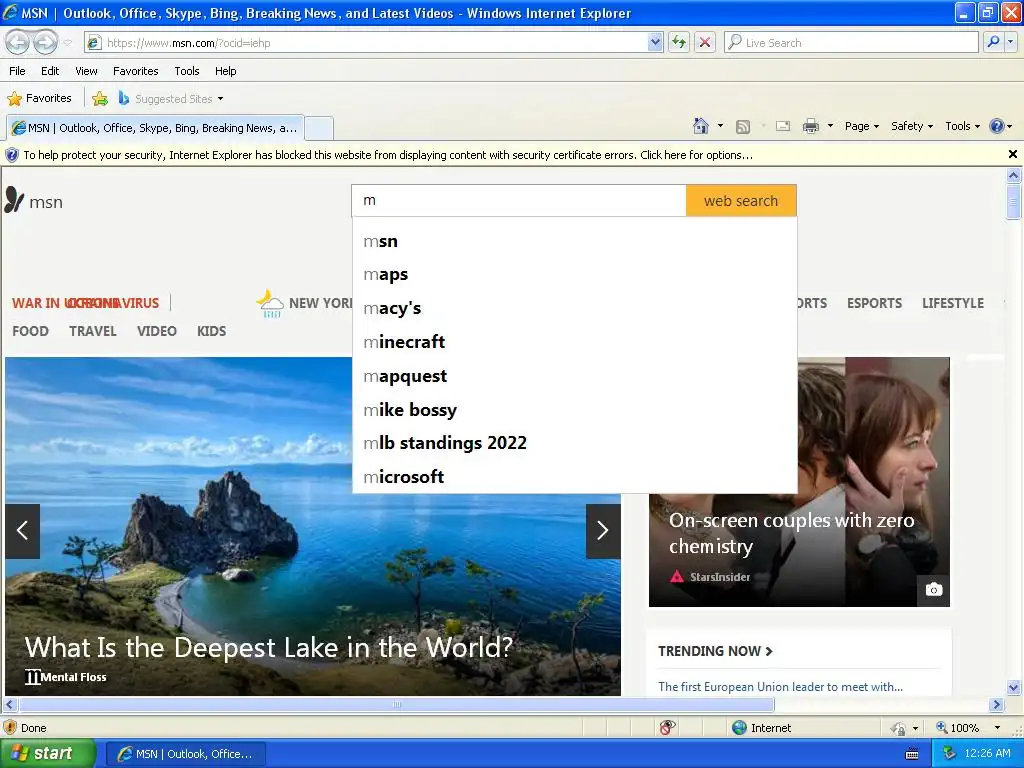Screen dimensions: 1024x768
Task: Expand the Home button dropdown arrow
Action: coord(720,126)
